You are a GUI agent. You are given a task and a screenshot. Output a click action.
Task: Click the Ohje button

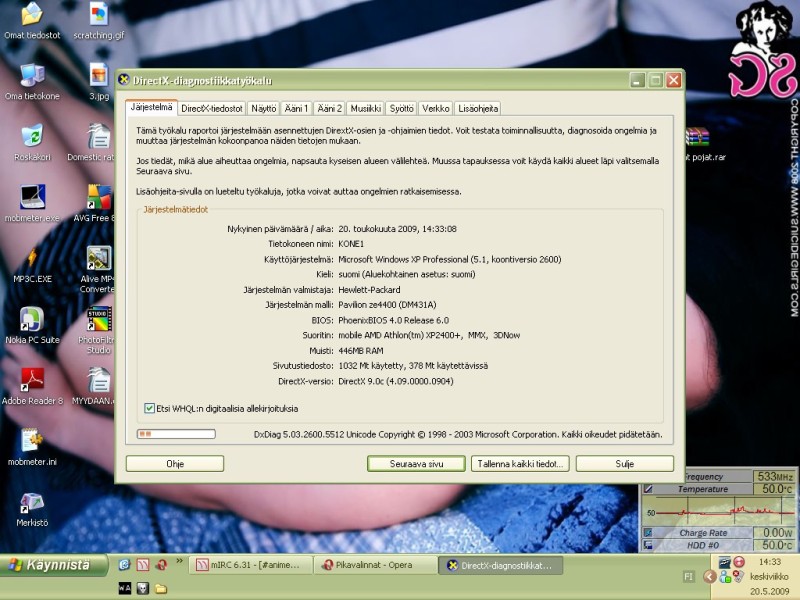tap(175, 464)
